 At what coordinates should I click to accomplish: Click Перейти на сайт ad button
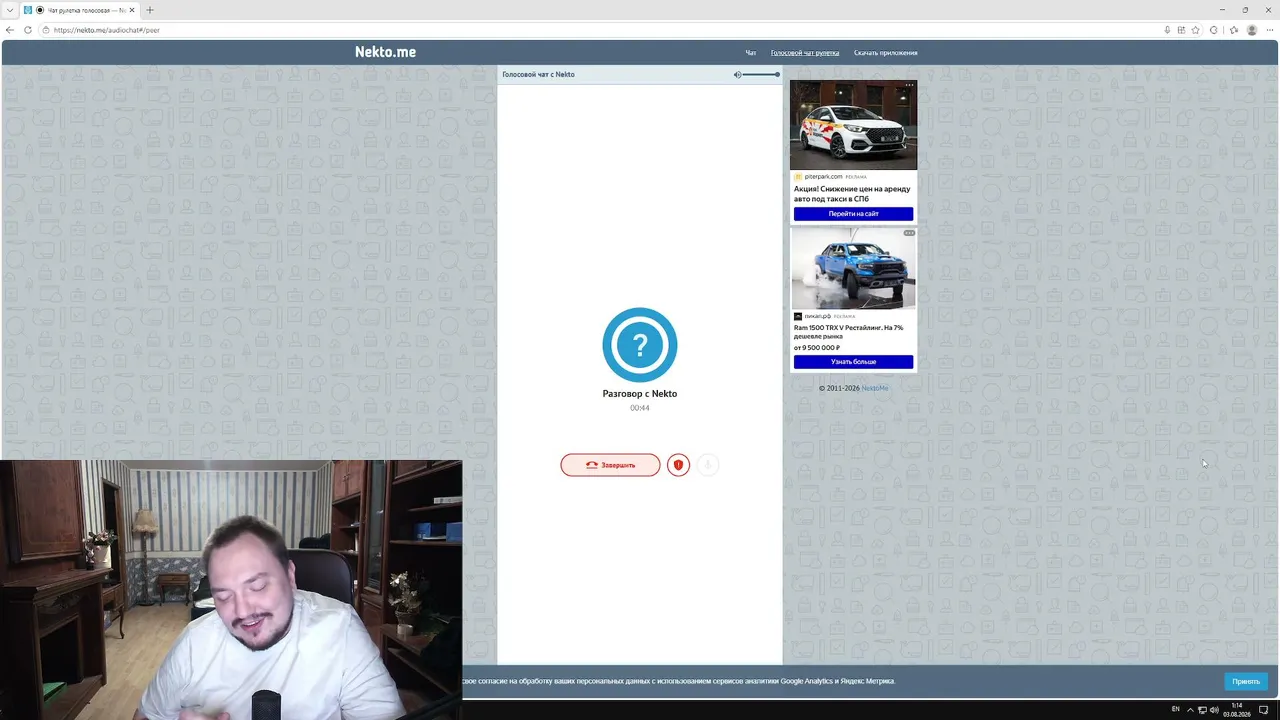853,214
